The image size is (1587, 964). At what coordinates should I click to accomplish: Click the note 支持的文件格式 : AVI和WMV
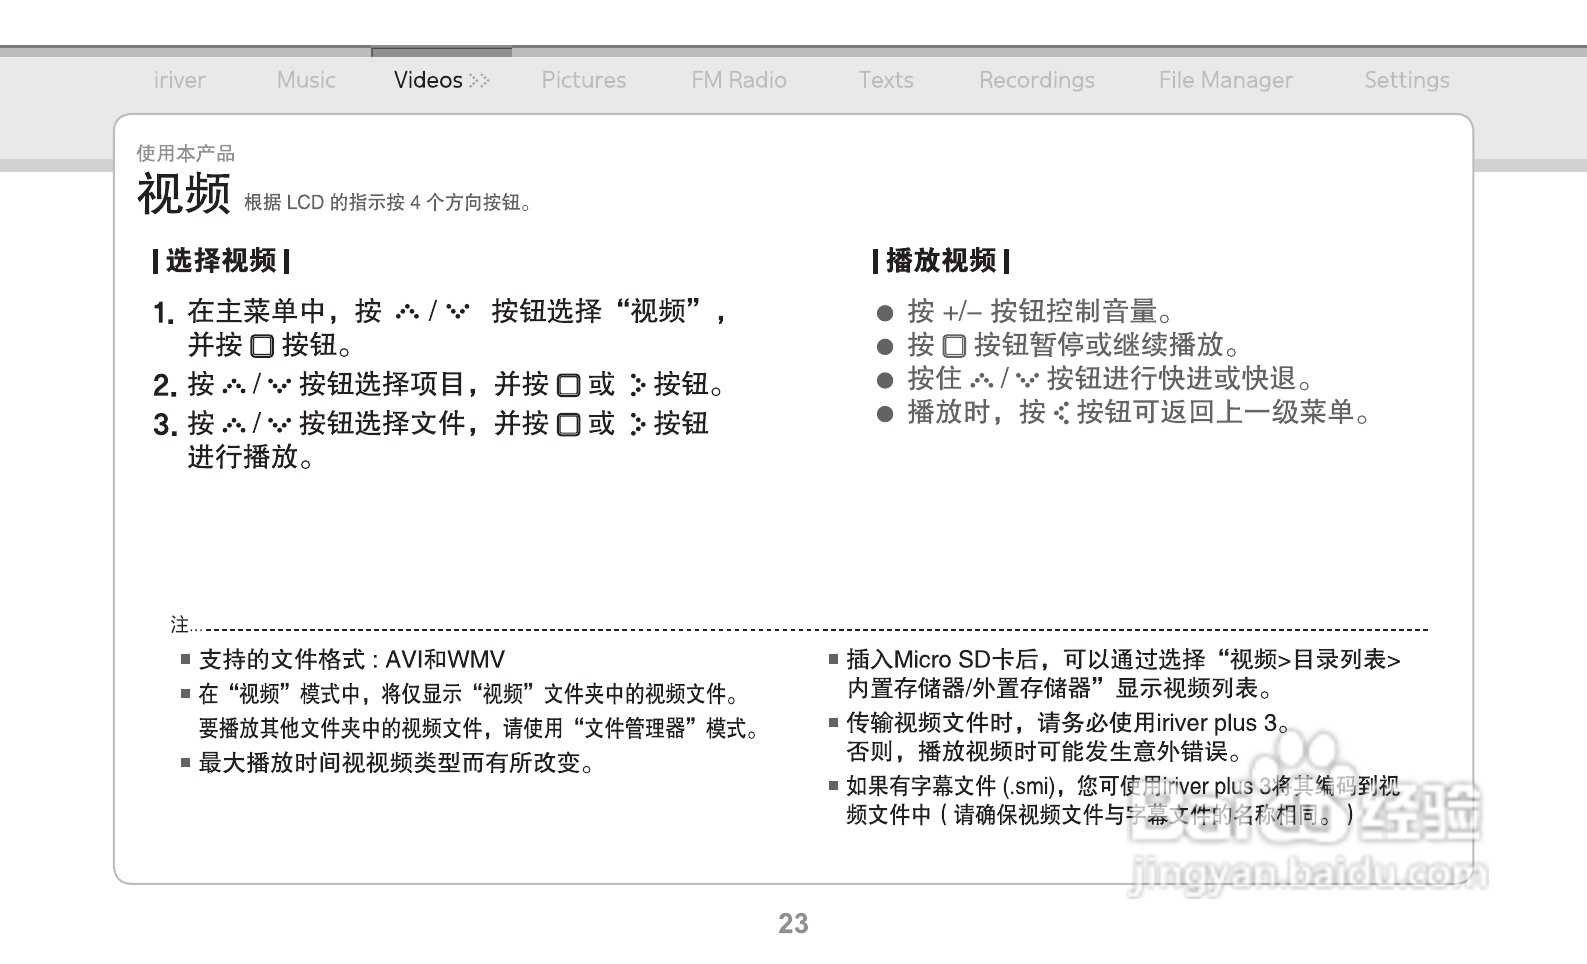pyautogui.click(x=352, y=660)
